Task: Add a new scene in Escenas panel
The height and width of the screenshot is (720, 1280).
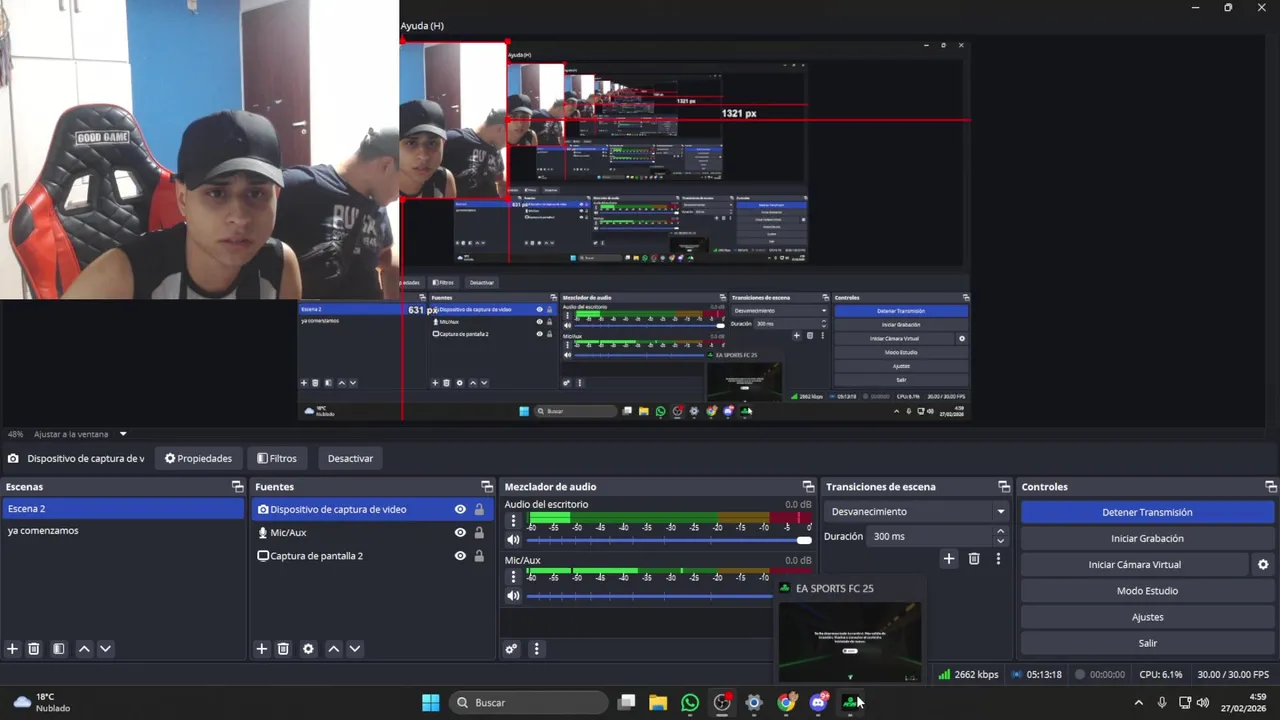Action: click(x=12, y=649)
